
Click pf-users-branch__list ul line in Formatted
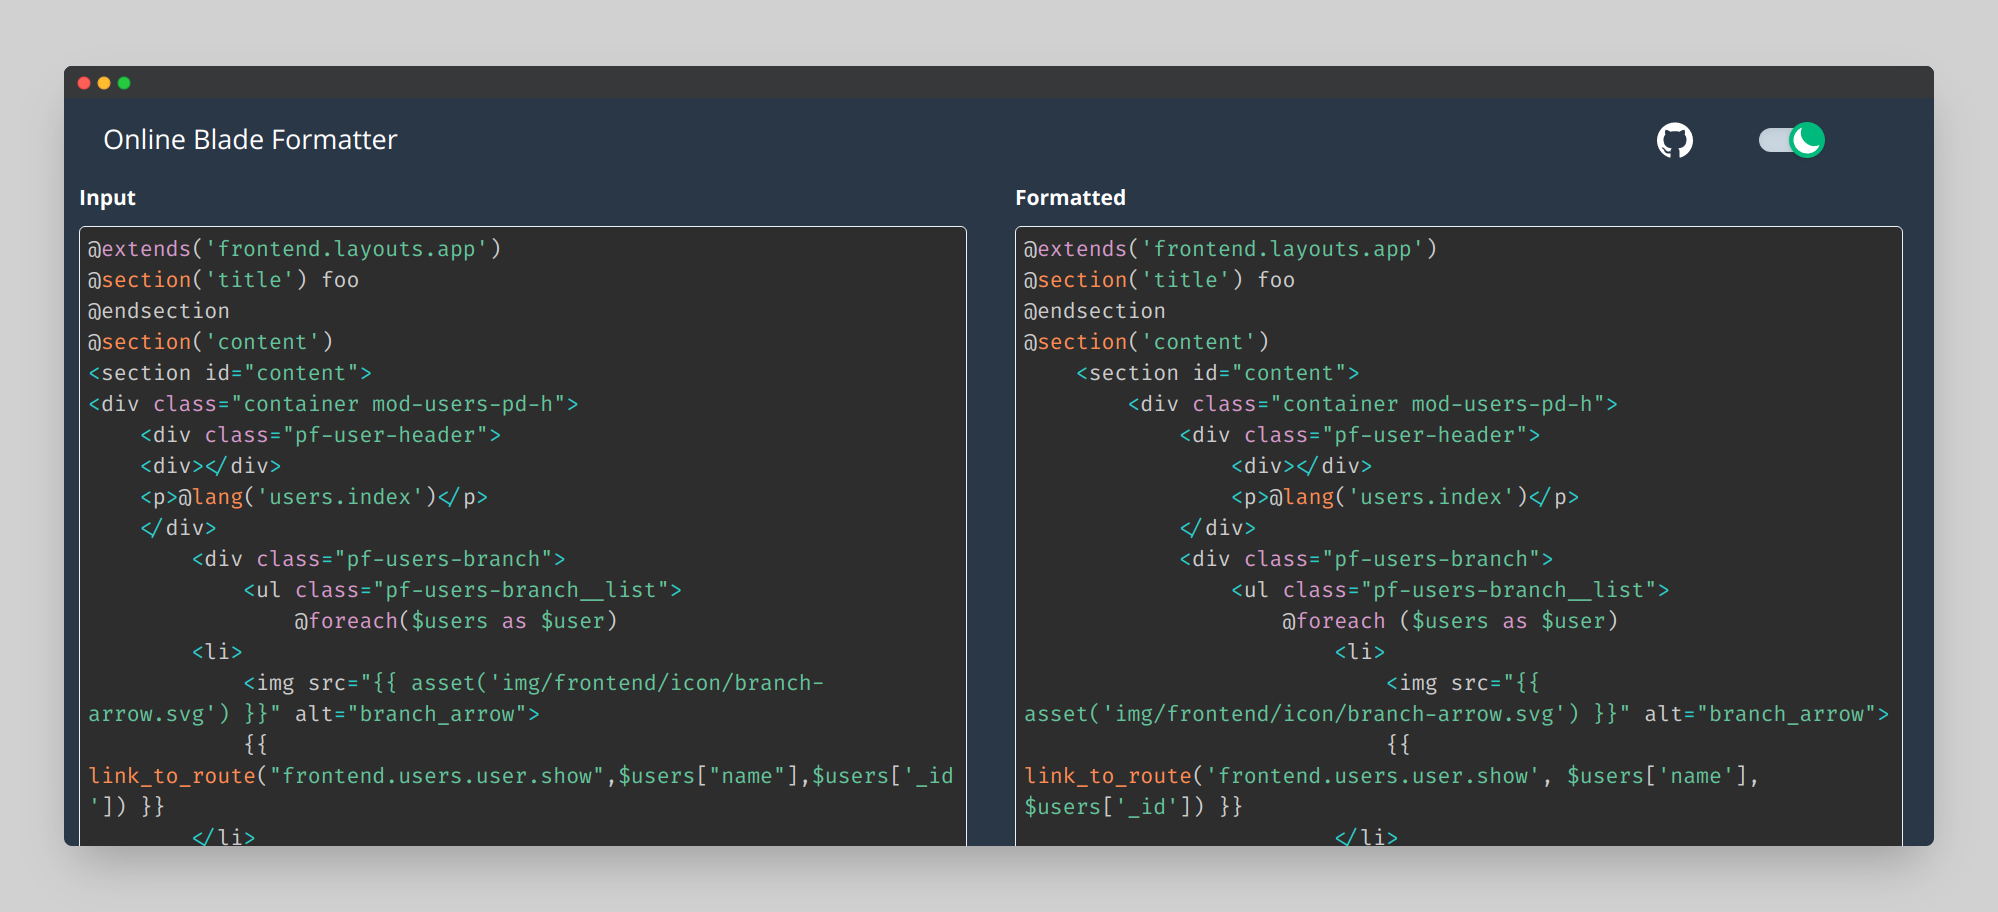[1450, 590]
